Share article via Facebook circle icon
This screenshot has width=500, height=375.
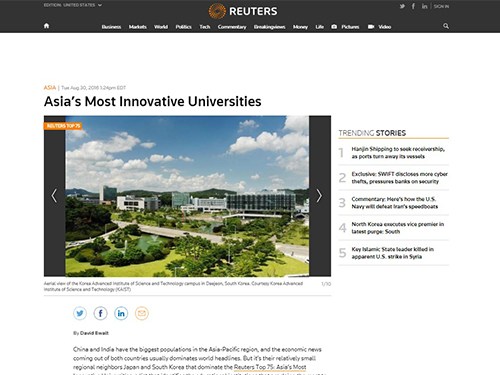(x=100, y=313)
